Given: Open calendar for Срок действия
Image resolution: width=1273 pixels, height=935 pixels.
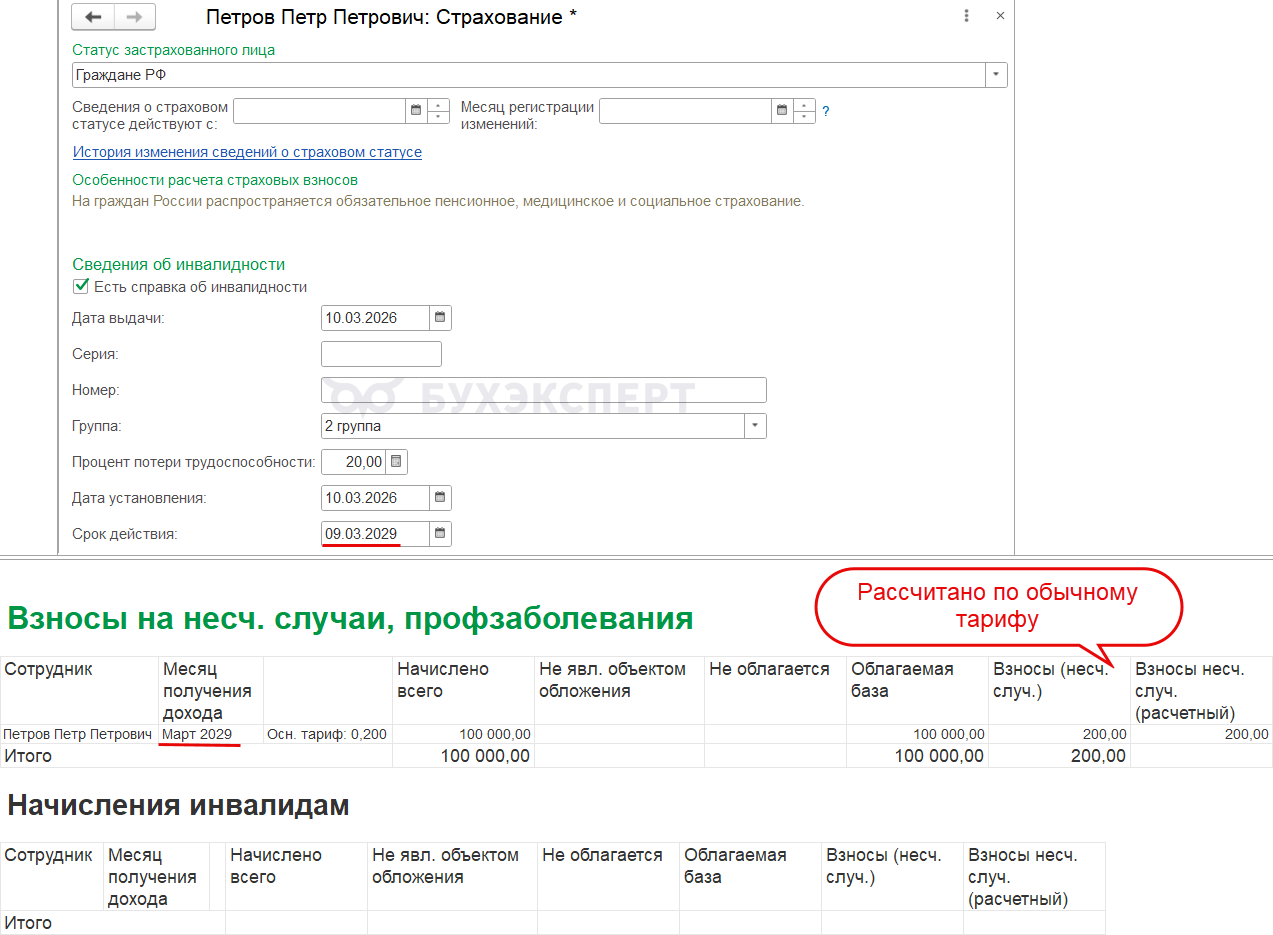Looking at the screenshot, I should [x=440, y=534].
